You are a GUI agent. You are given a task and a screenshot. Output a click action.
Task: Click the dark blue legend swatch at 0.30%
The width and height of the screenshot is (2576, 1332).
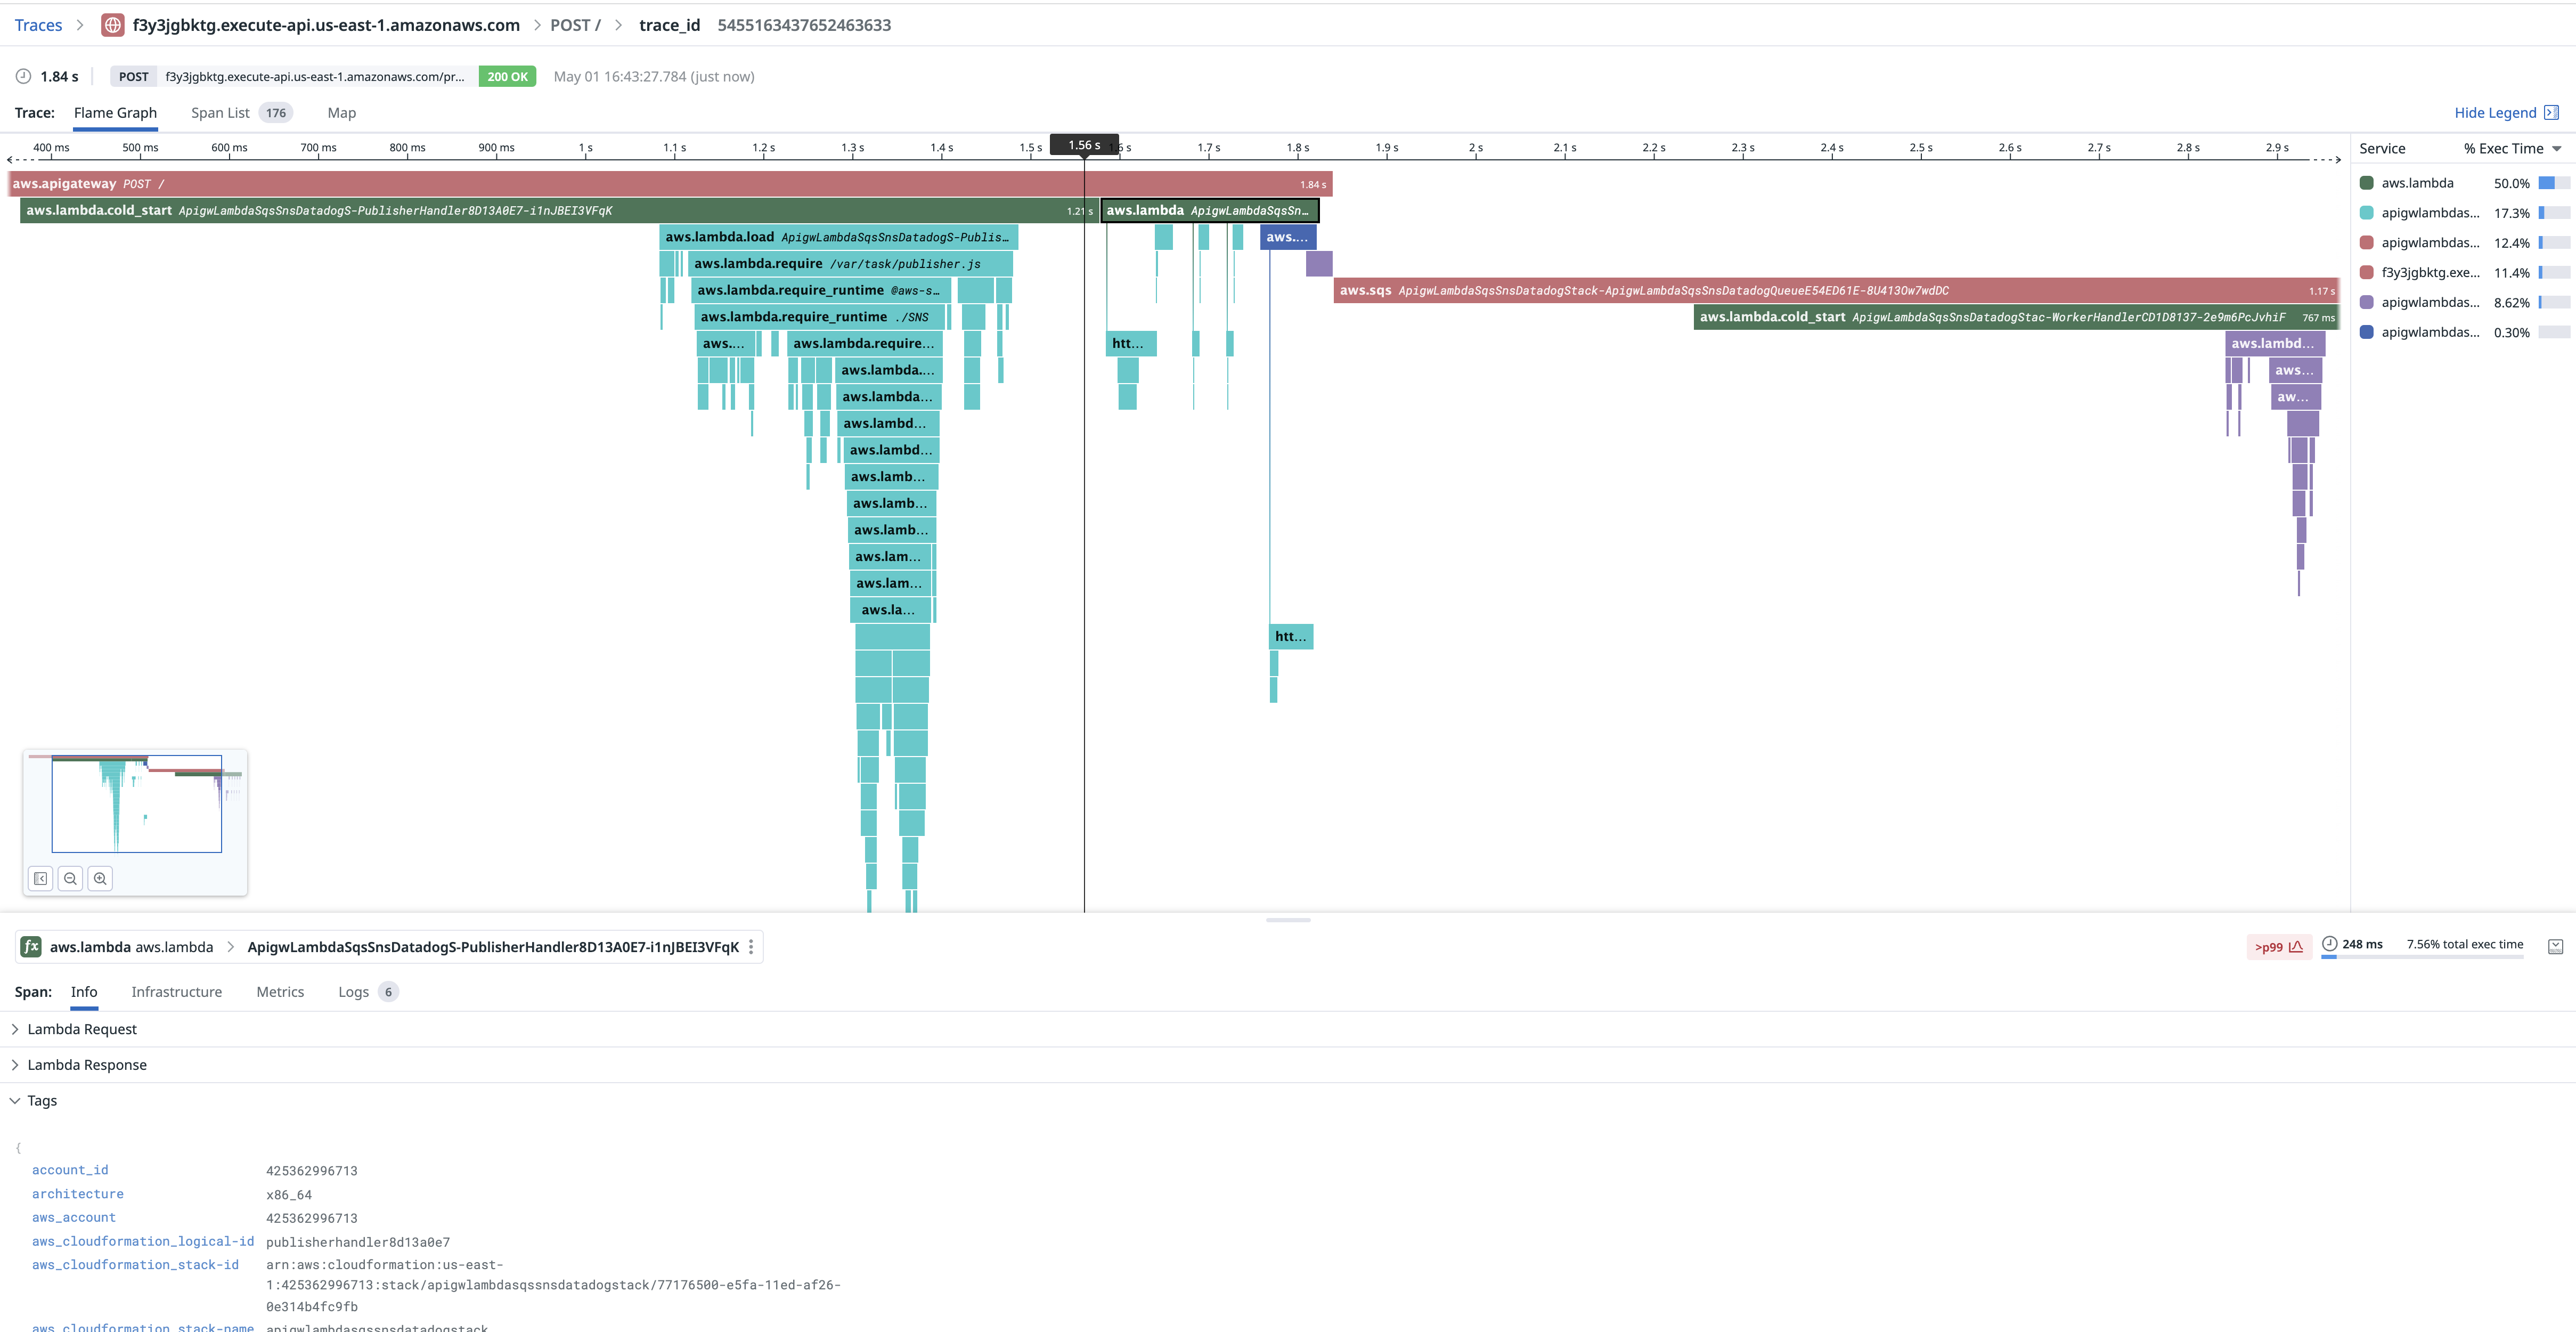point(2366,332)
